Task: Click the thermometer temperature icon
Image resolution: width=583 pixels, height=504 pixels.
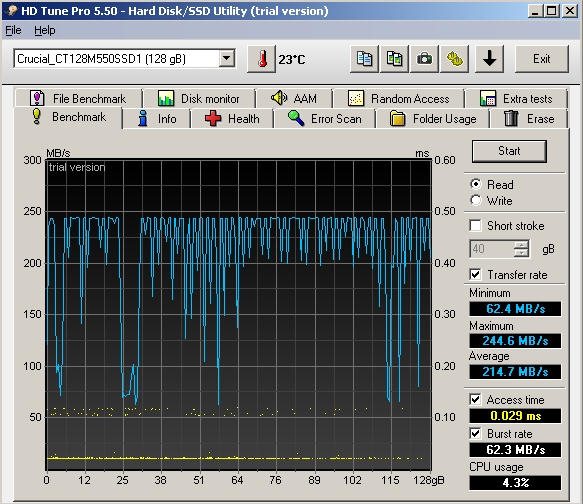Action: (261, 59)
